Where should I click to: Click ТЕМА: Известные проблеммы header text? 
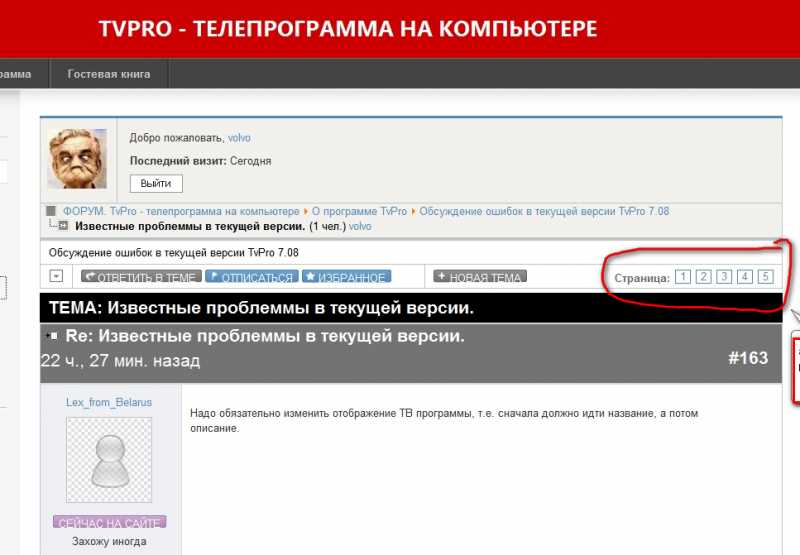click(261, 308)
